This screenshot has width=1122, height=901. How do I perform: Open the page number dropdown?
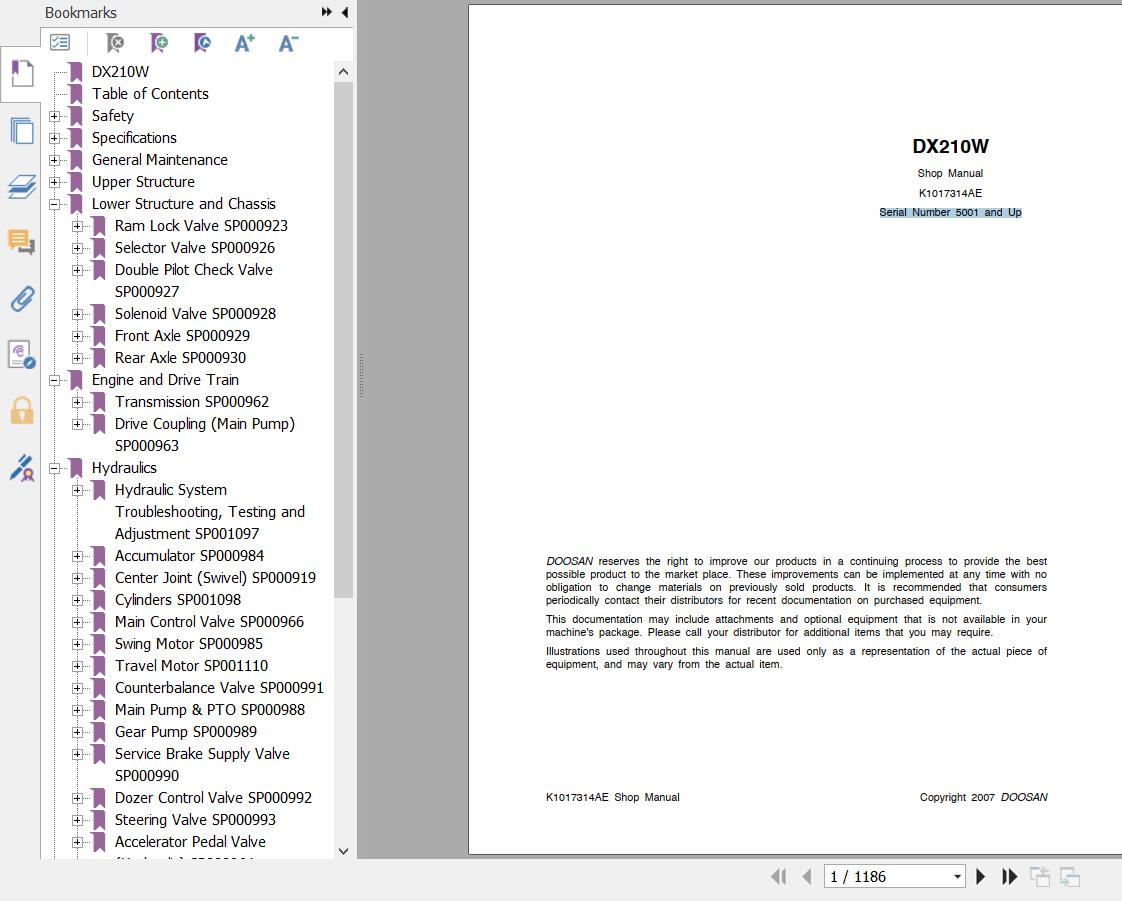pyautogui.click(x=957, y=877)
